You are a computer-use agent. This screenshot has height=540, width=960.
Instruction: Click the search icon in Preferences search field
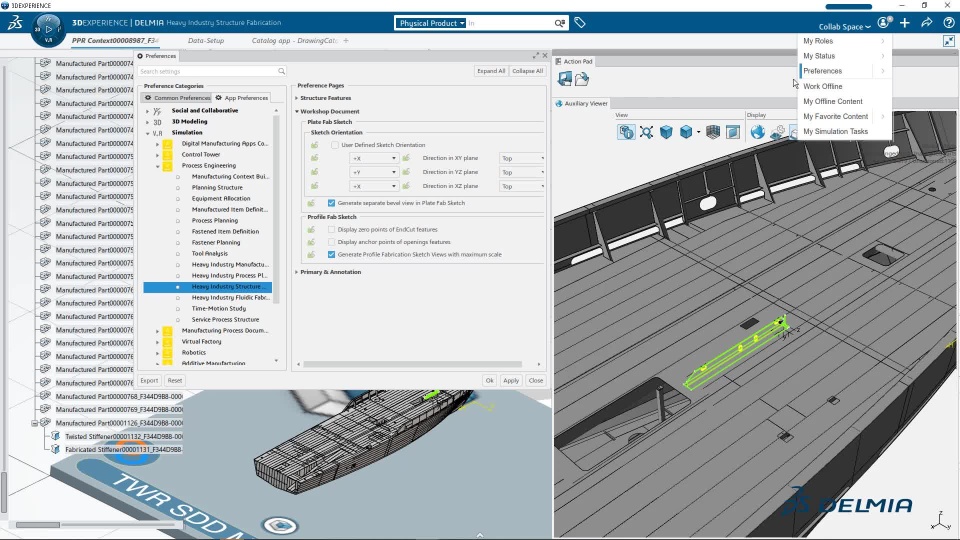coord(281,72)
